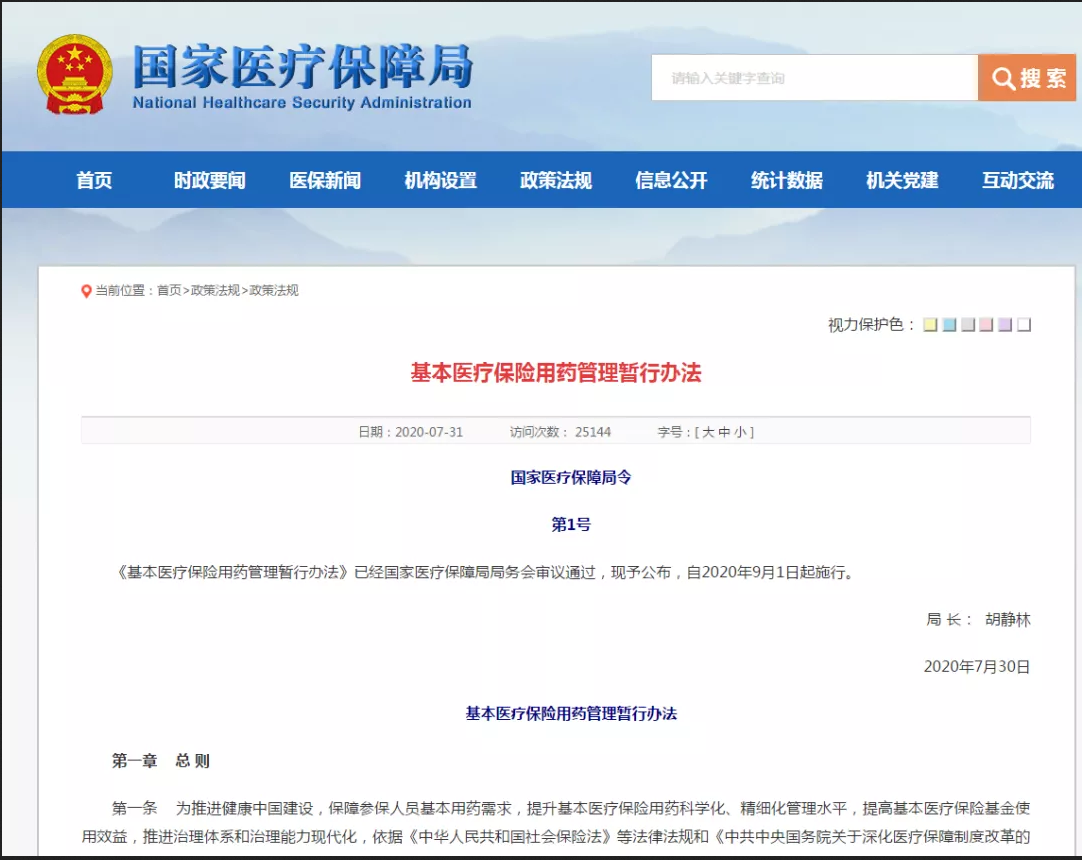Click the red title 基本医疗保险用药管理暂行办法
Viewport: 1082px width, 860px height.
(x=556, y=373)
